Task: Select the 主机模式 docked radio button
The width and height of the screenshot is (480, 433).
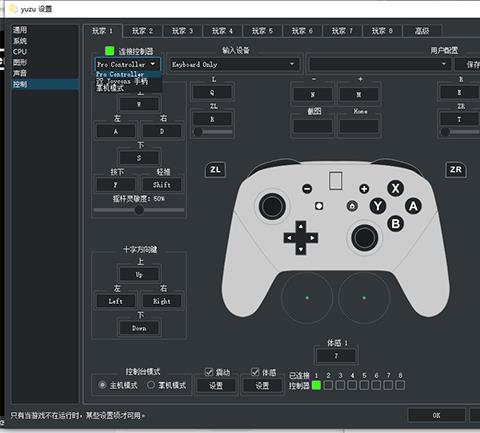Action: [103, 385]
